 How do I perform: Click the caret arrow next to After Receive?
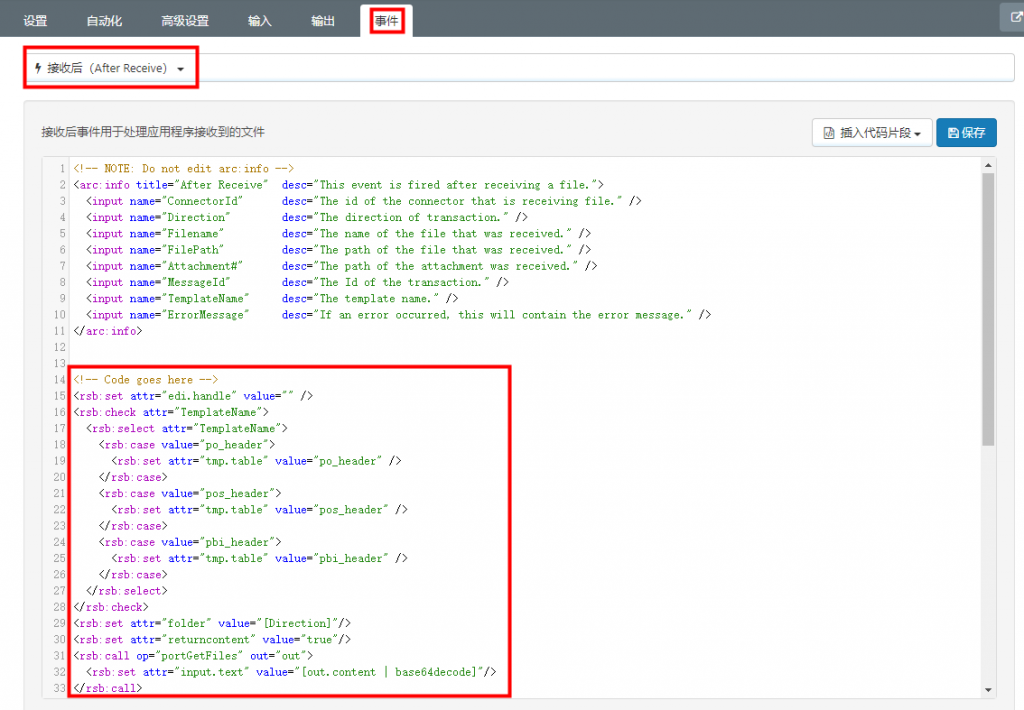[x=181, y=69]
